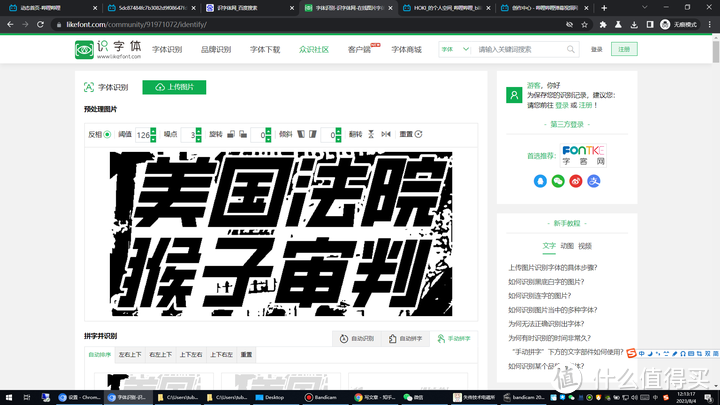Open new browser tab plus button
Image resolution: width=720 pixels, height=405 pixels.
[x=604, y=8]
